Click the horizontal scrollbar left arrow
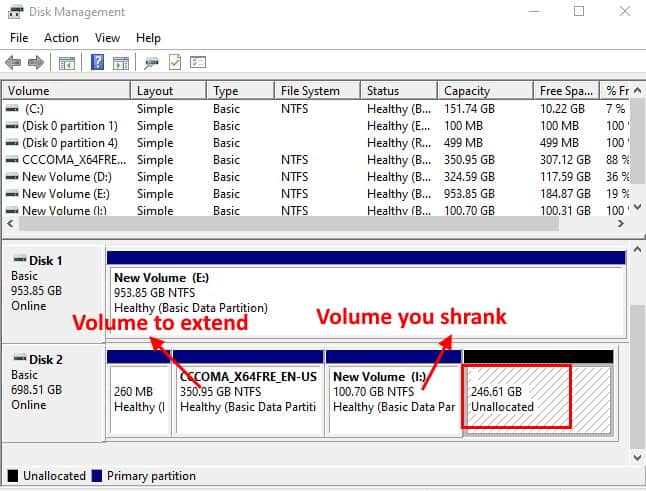 [11, 224]
